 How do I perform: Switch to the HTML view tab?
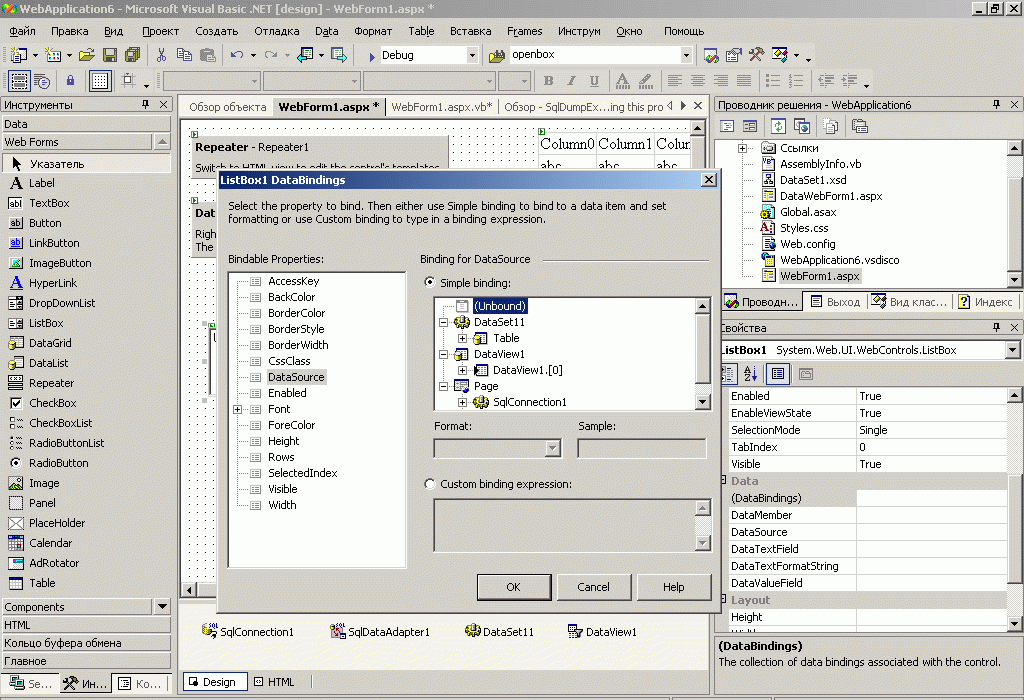[275, 682]
